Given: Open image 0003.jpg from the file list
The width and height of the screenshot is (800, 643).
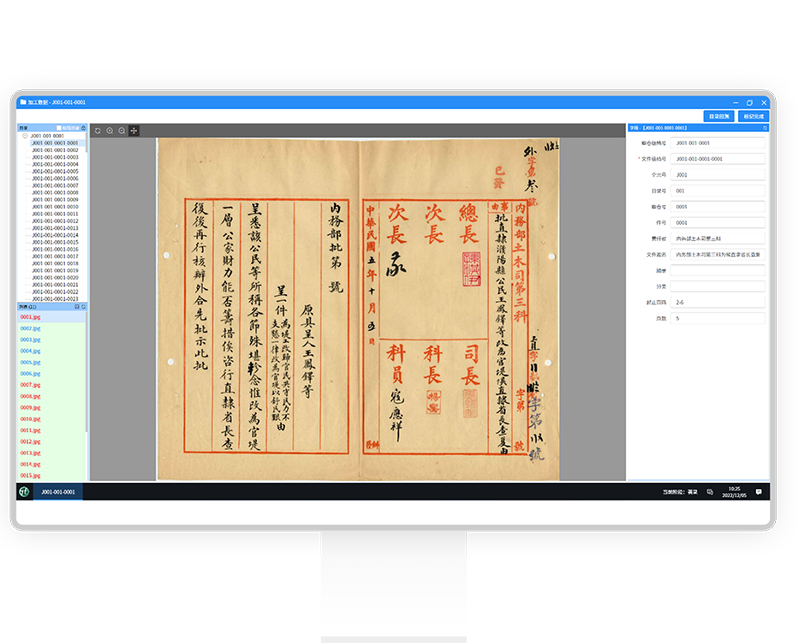Looking at the screenshot, I should click(30, 340).
